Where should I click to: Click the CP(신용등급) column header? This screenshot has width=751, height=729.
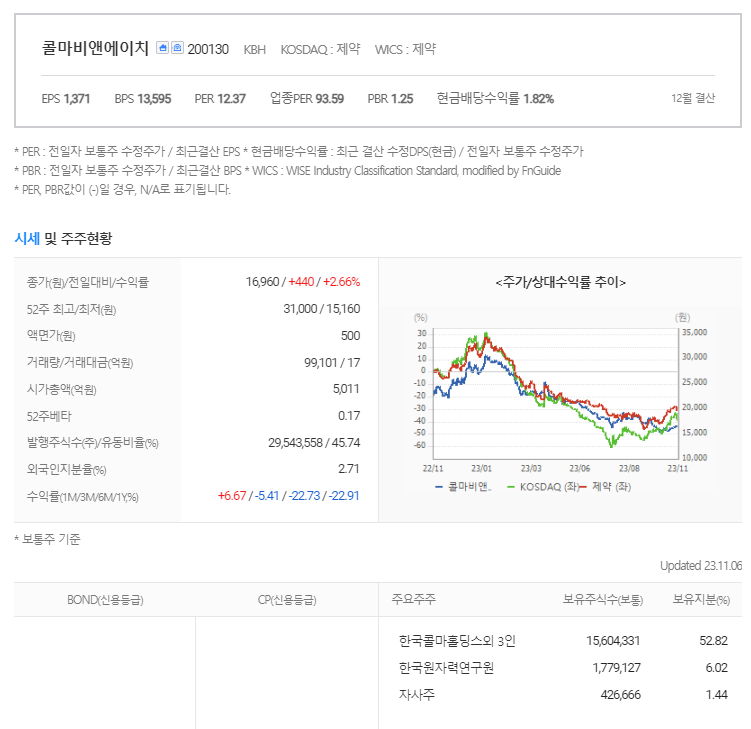(x=287, y=600)
